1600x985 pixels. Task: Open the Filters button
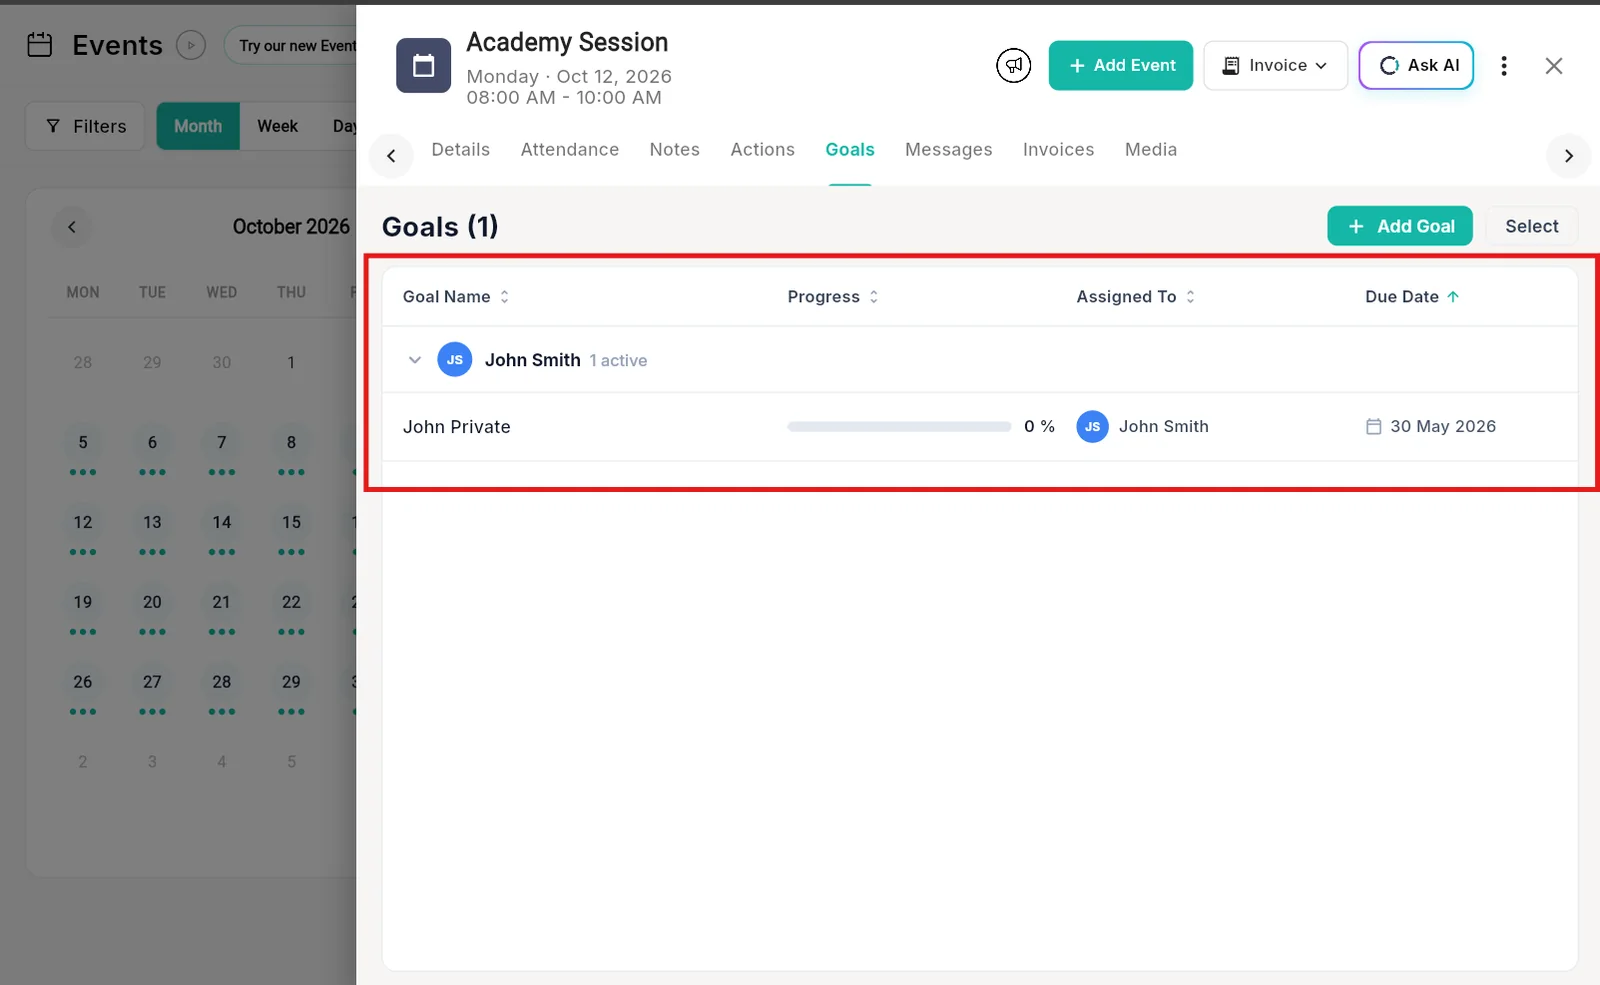pos(85,126)
